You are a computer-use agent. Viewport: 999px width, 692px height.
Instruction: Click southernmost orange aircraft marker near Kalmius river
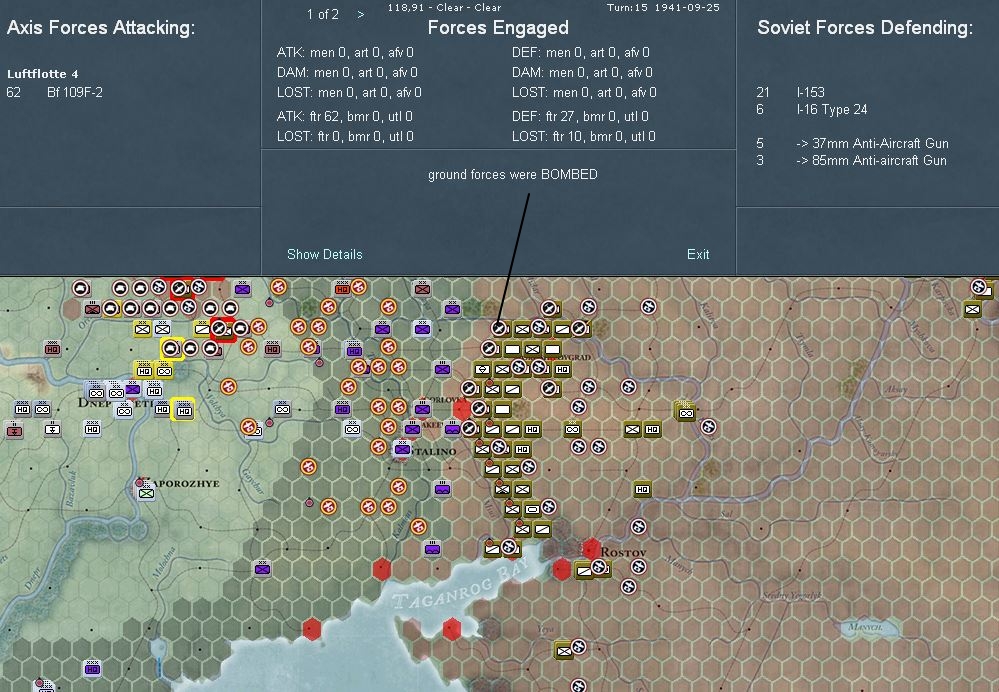[418, 526]
